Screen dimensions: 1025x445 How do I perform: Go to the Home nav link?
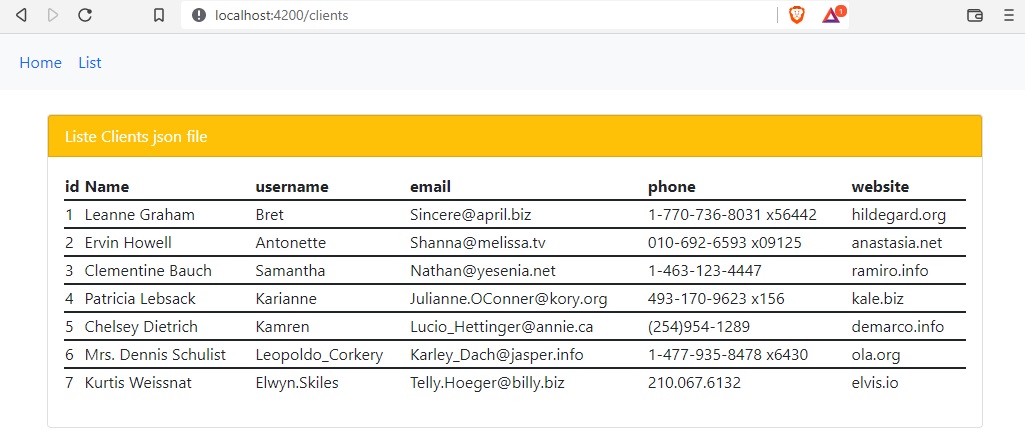[x=41, y=62]
